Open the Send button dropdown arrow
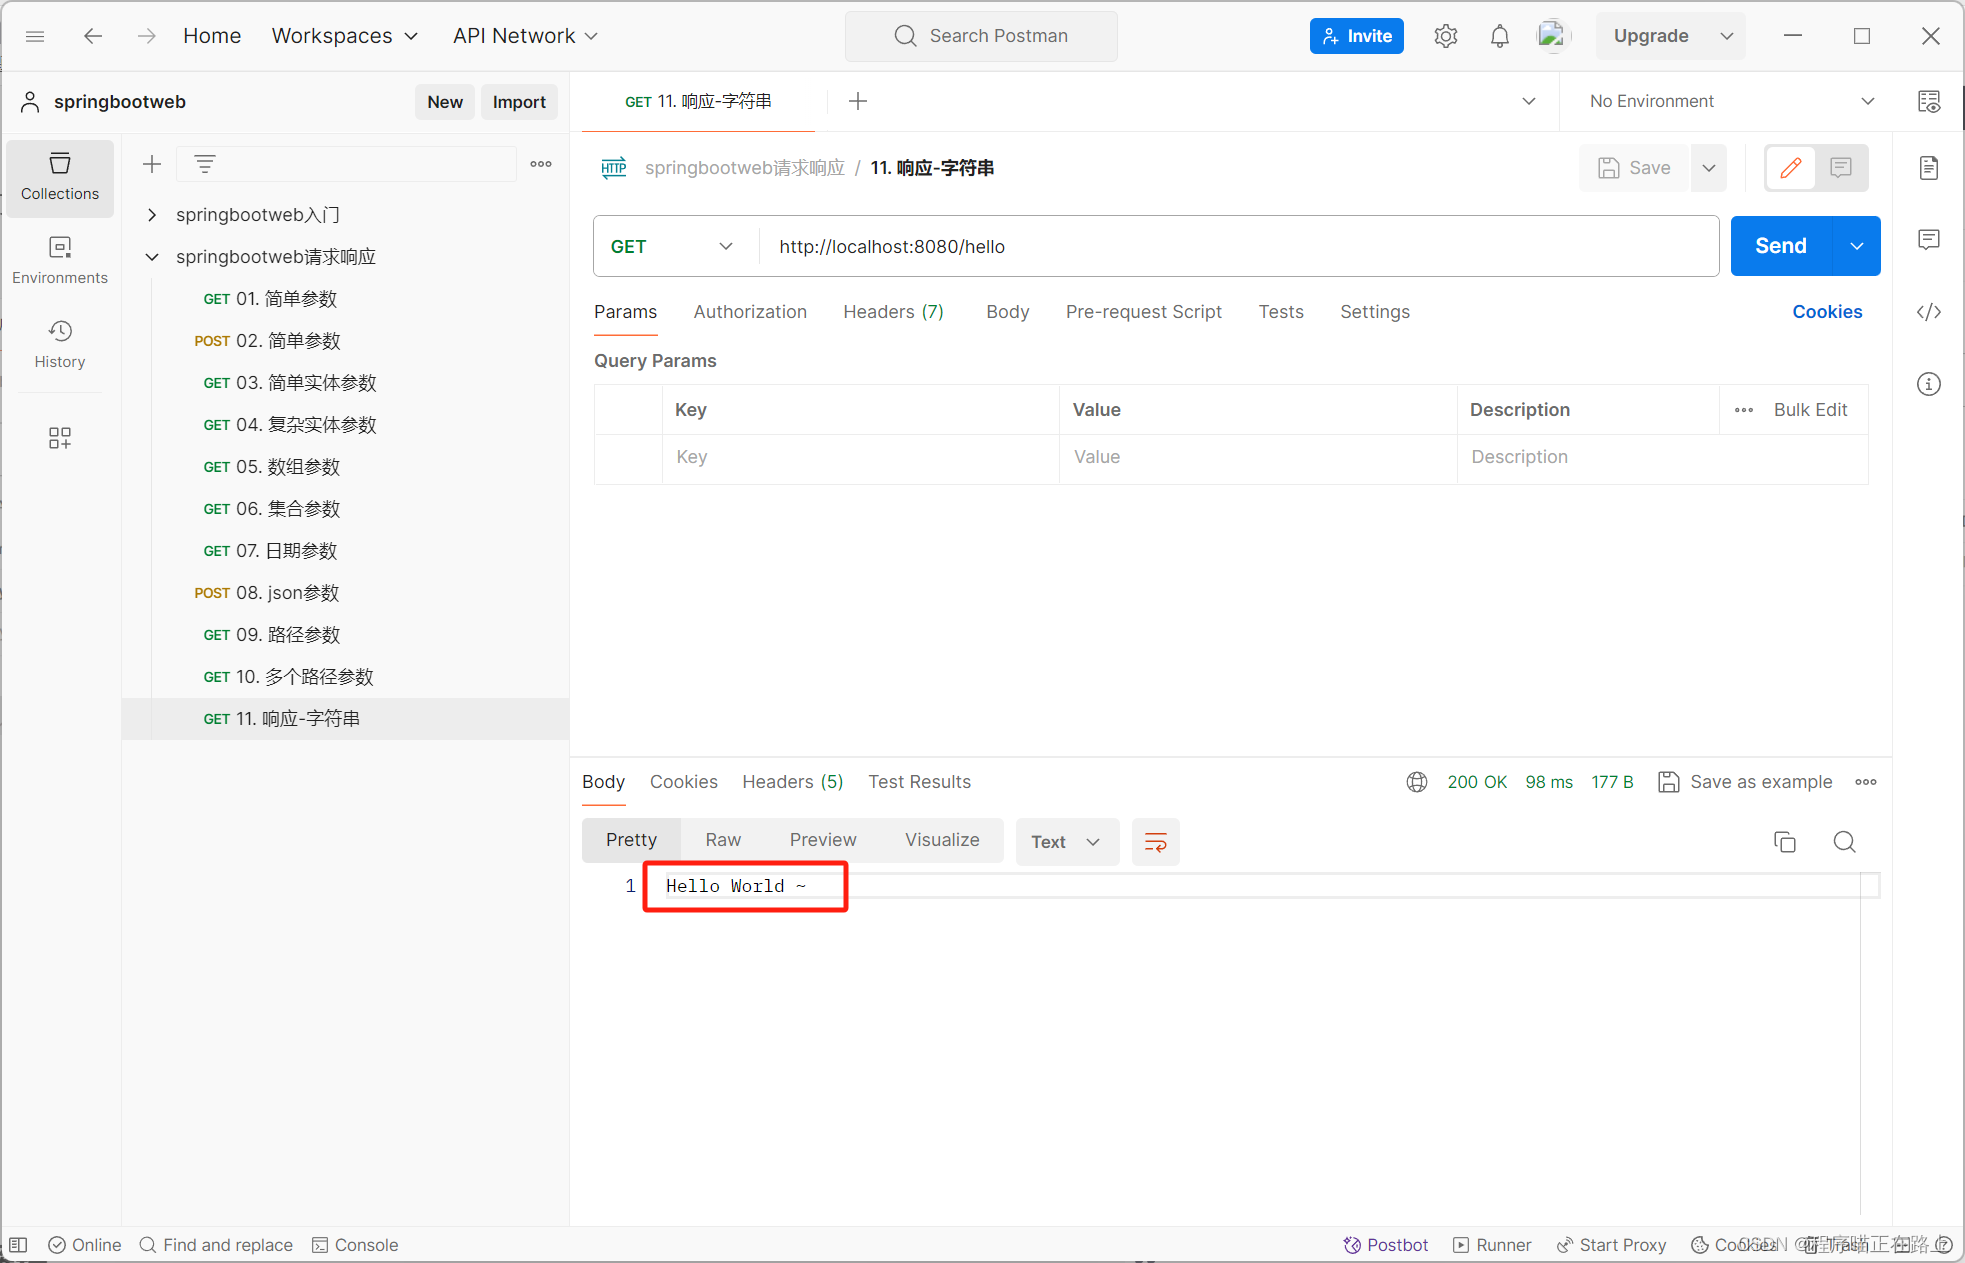The height and width of the screenshot is (1263, 1965). point(1857,246)
